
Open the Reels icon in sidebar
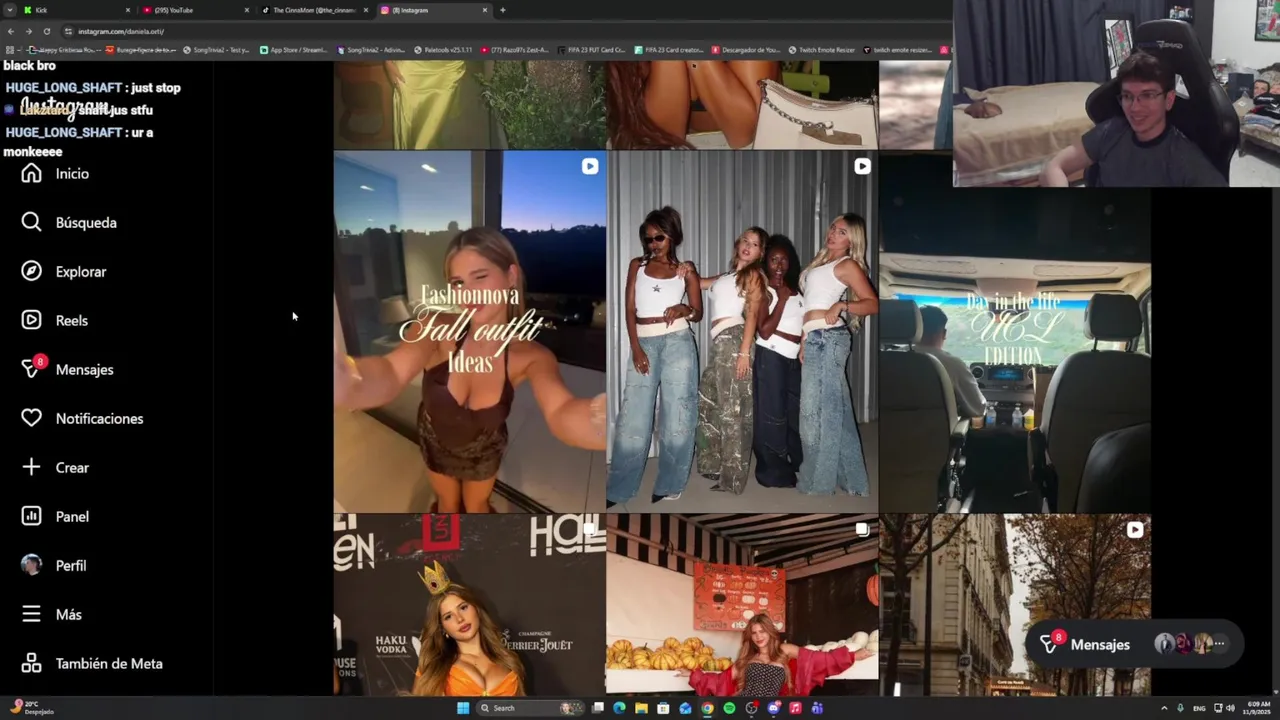point(31,321)
